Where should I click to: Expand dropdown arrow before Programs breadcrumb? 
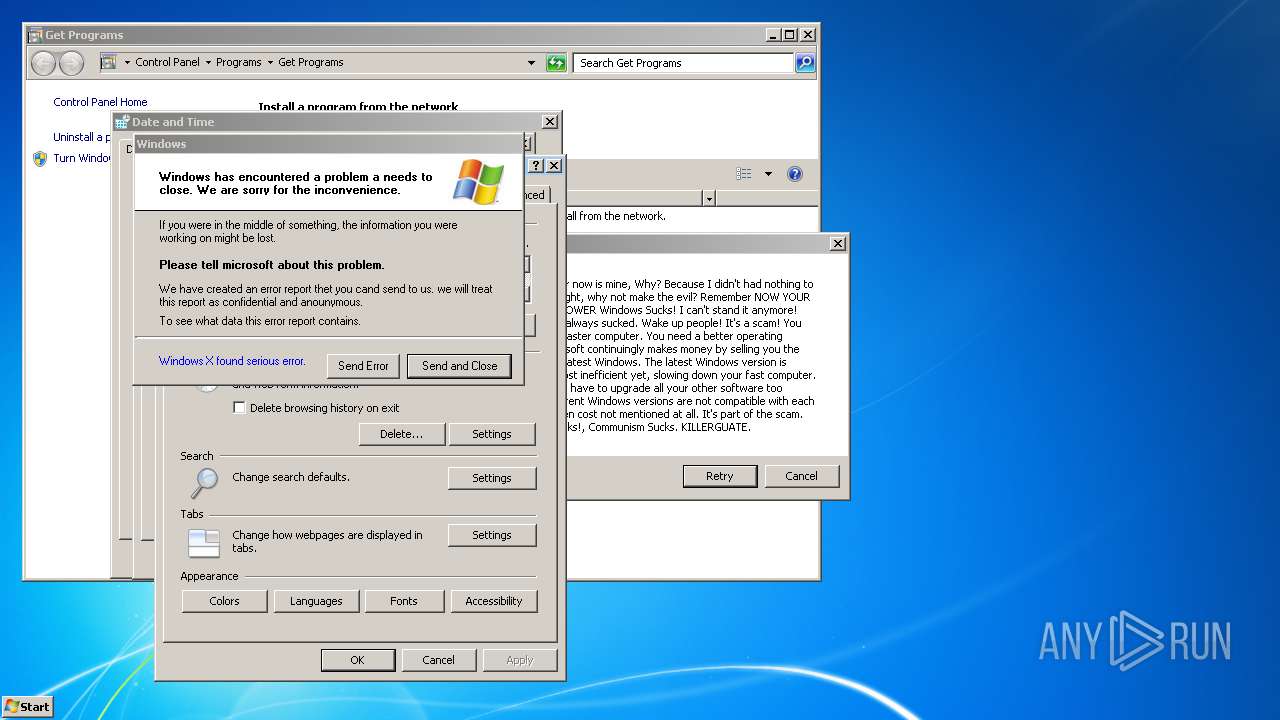pyautogui.click(x=208, y=62)
